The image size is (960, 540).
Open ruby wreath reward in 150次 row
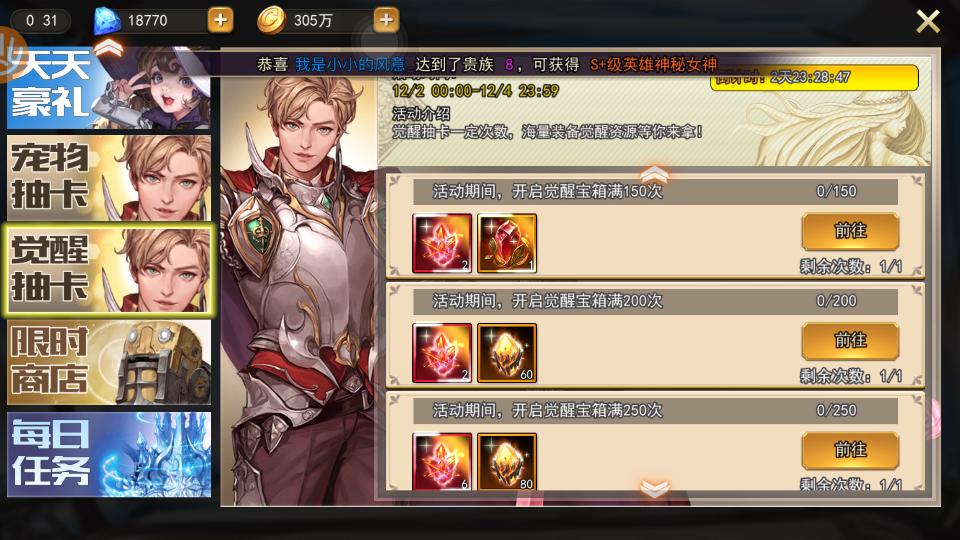coord(507,243)
